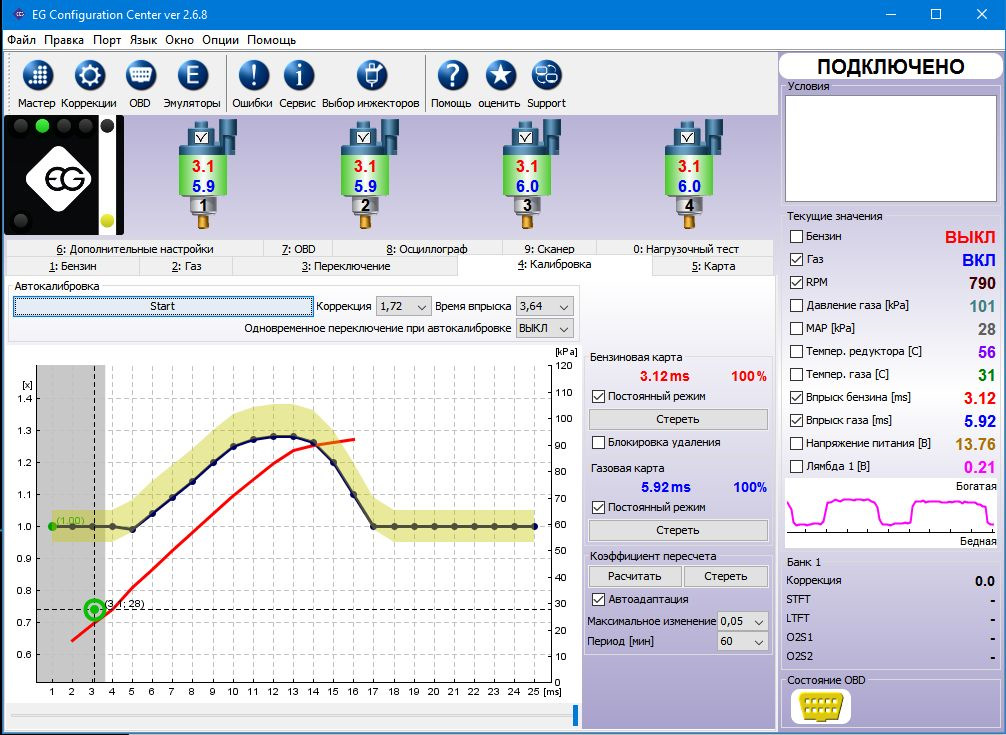The image size is (1006, 735).
Task: Open 6: Дополнительные настройки tab
Action: 135,249
